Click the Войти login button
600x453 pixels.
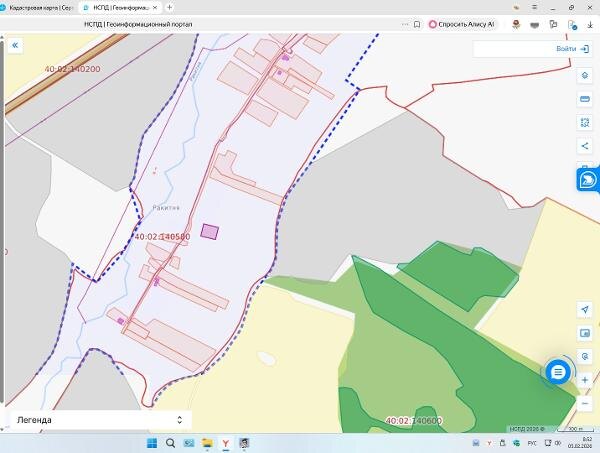point(572,49)
